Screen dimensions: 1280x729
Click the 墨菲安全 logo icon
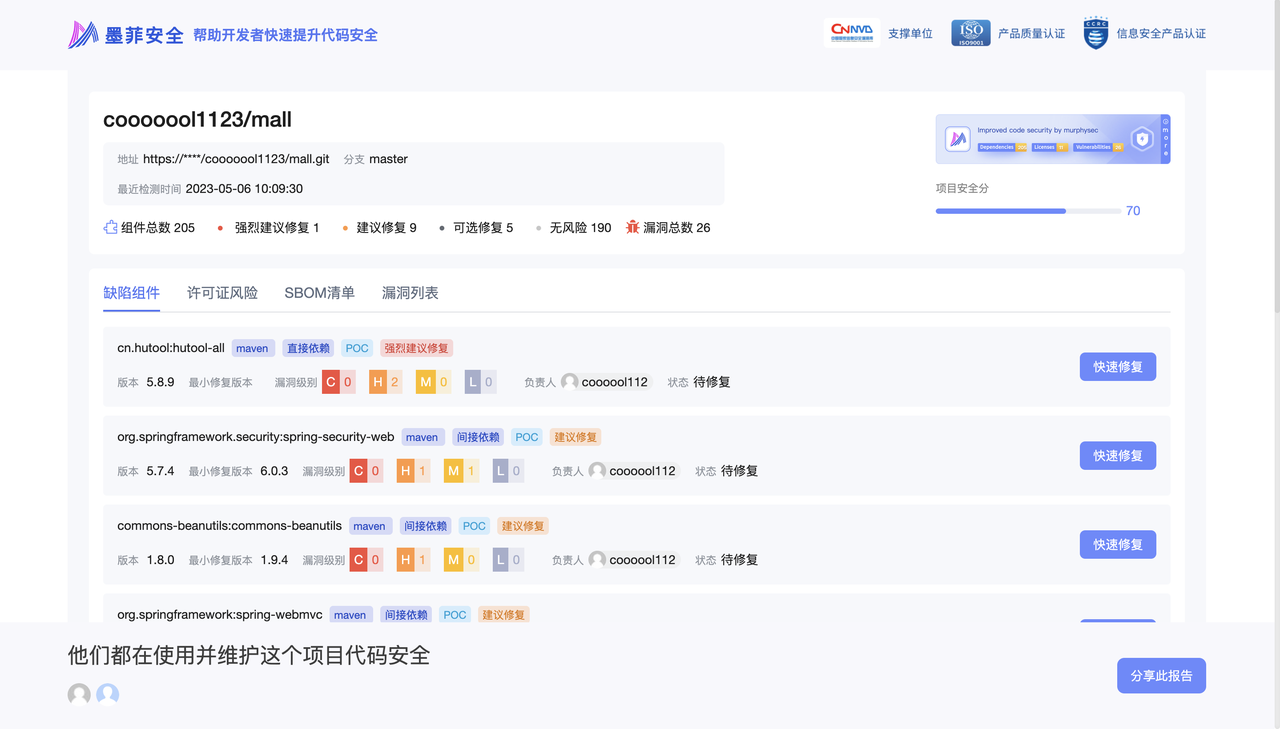83,35
